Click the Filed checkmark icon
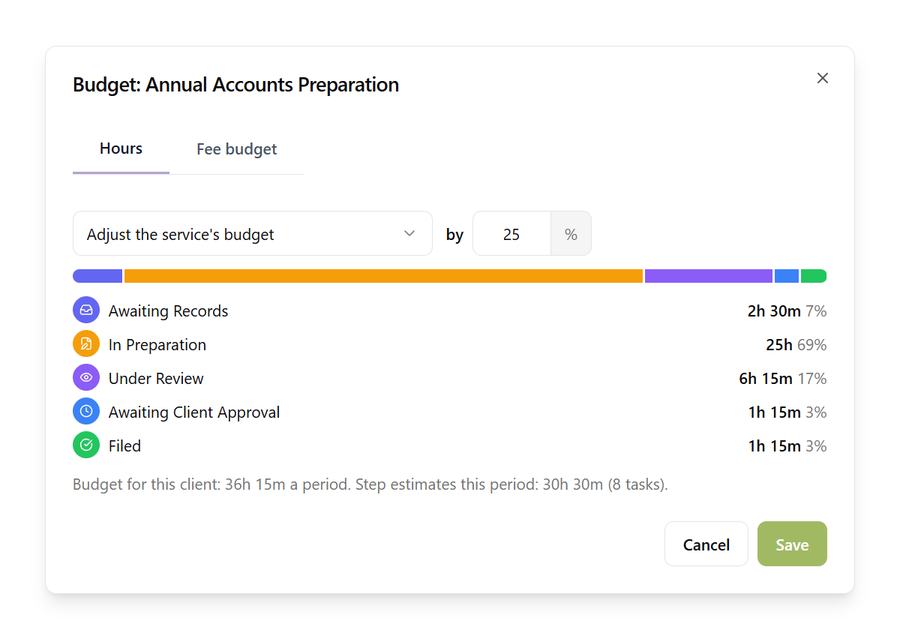 pyautogui.click(x=86, y=446)
